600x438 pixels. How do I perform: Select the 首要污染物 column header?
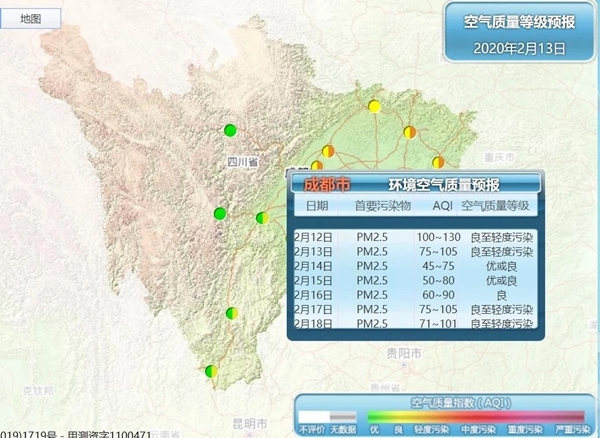tap(380, 205)
